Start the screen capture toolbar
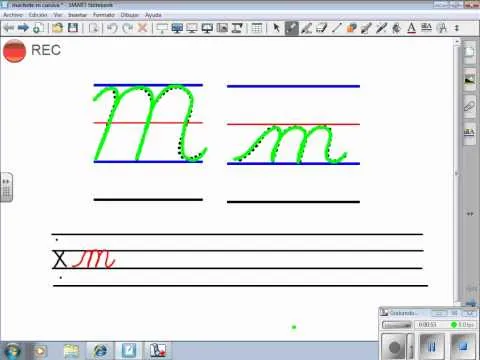The width and height of the screenshot is (480, 360). click(222, 28)
